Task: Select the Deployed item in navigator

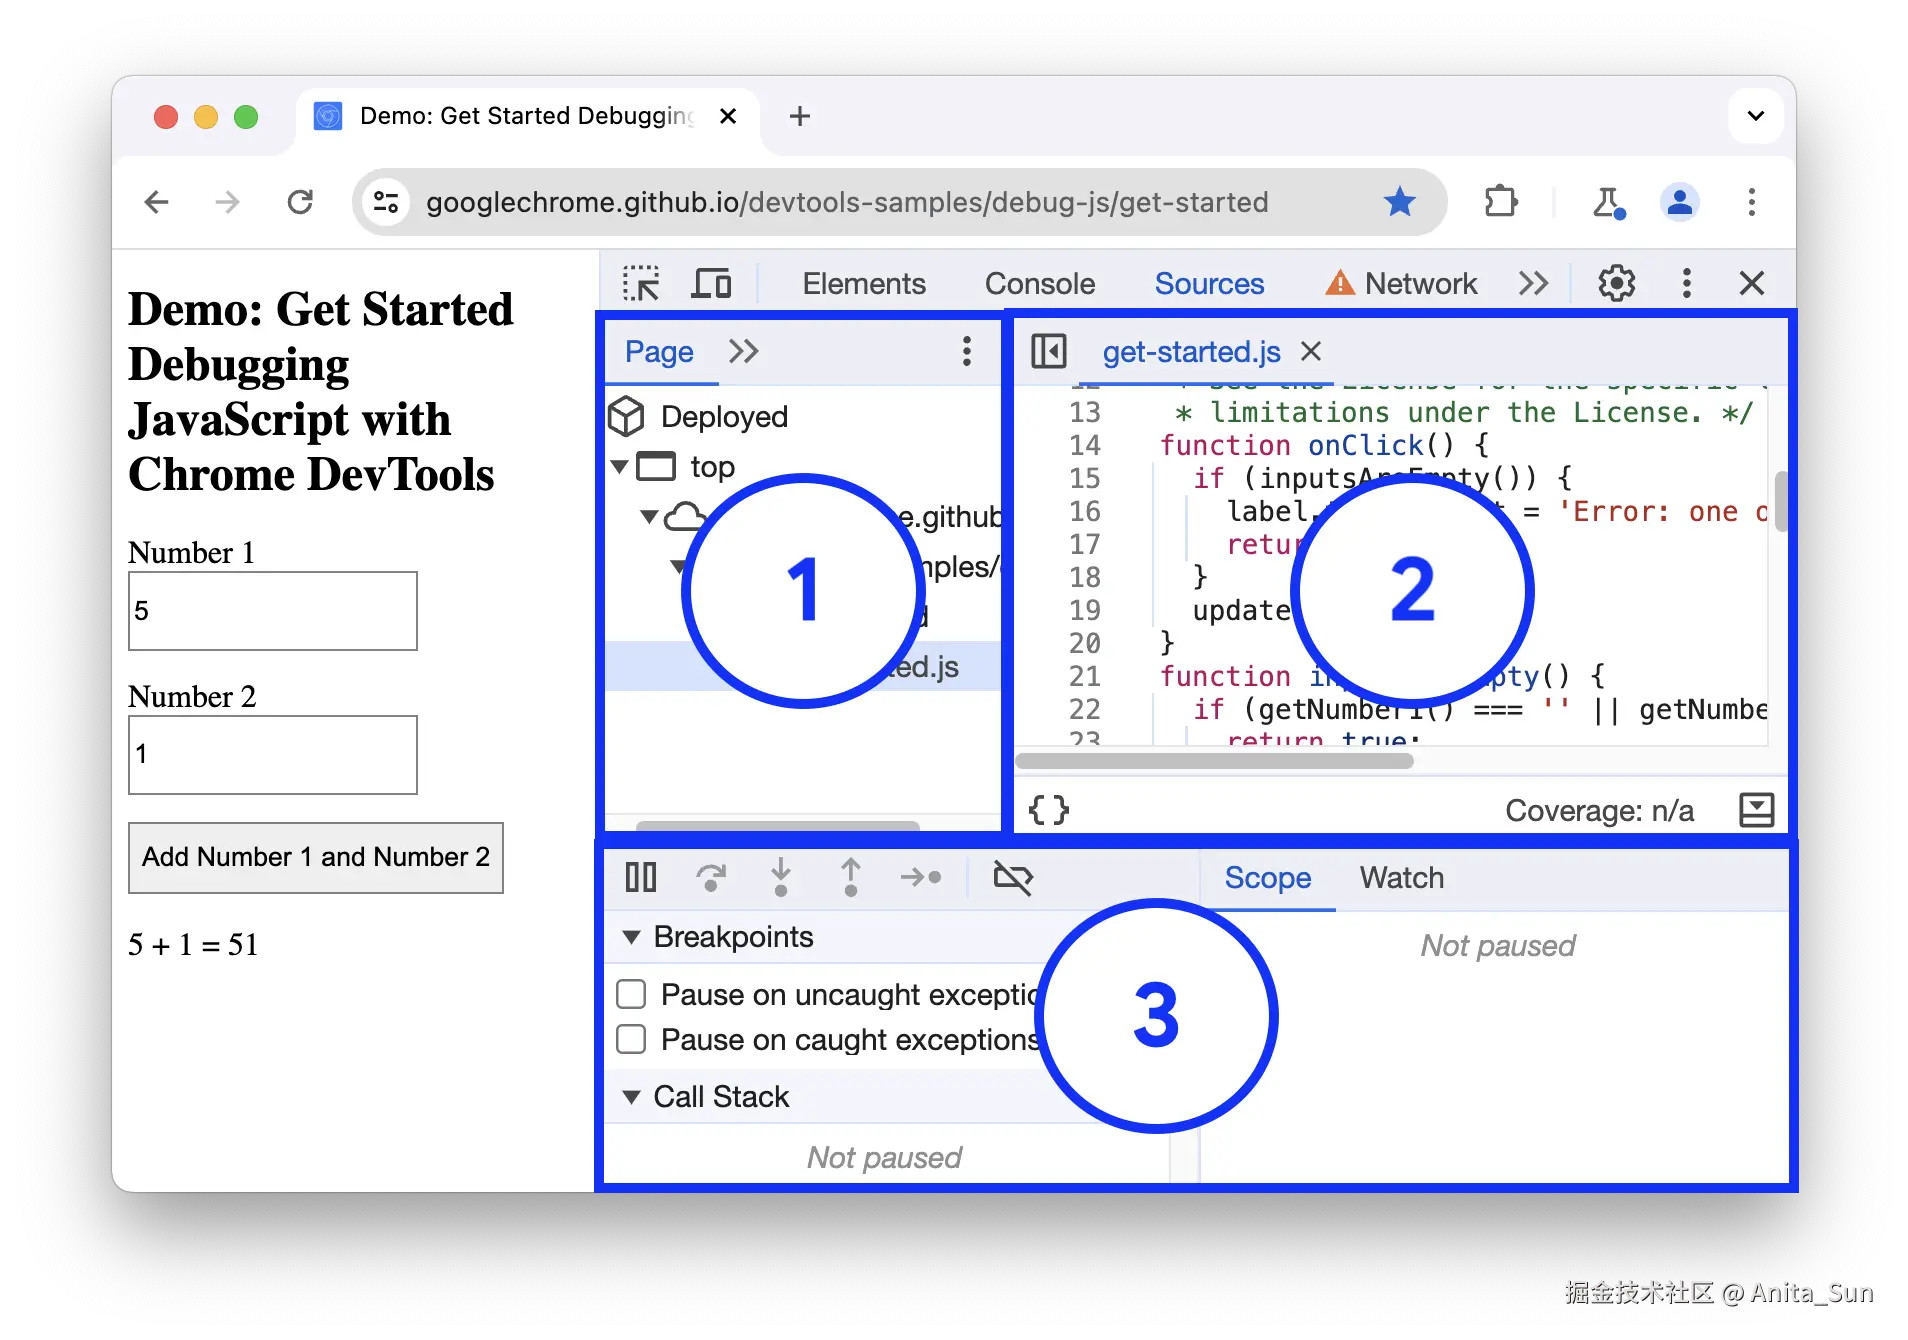Action: tap(724, 417)
